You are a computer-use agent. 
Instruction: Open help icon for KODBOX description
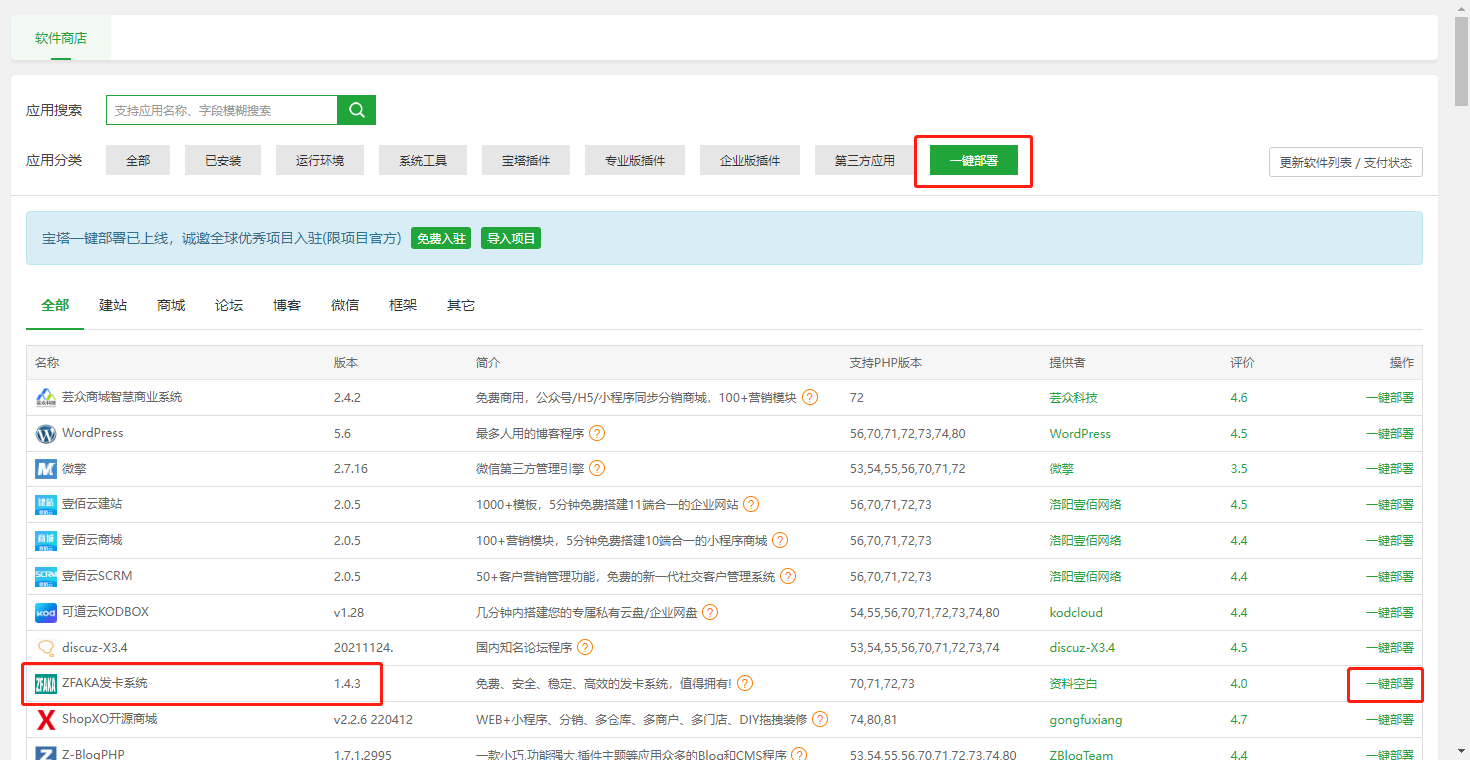click(x=710, y=612)
